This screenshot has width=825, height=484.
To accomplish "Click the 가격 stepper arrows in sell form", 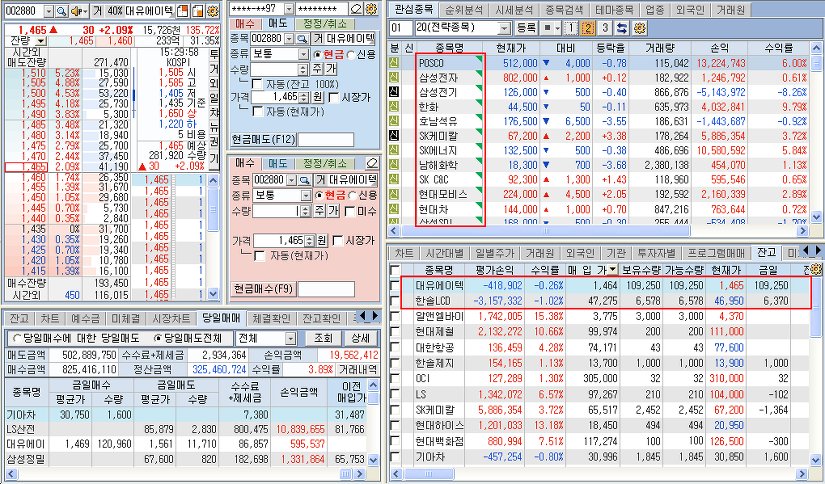I will (x=303, y=97).
